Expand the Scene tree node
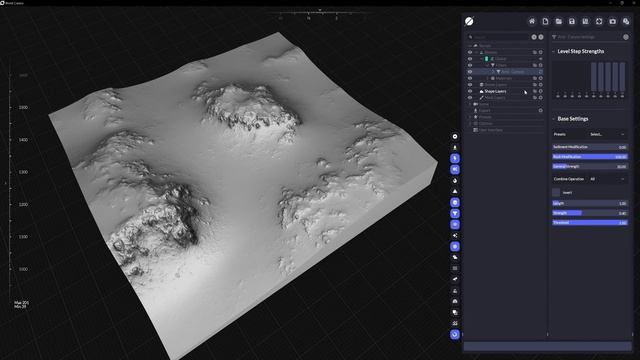640x360 pixels. (470, 104)
